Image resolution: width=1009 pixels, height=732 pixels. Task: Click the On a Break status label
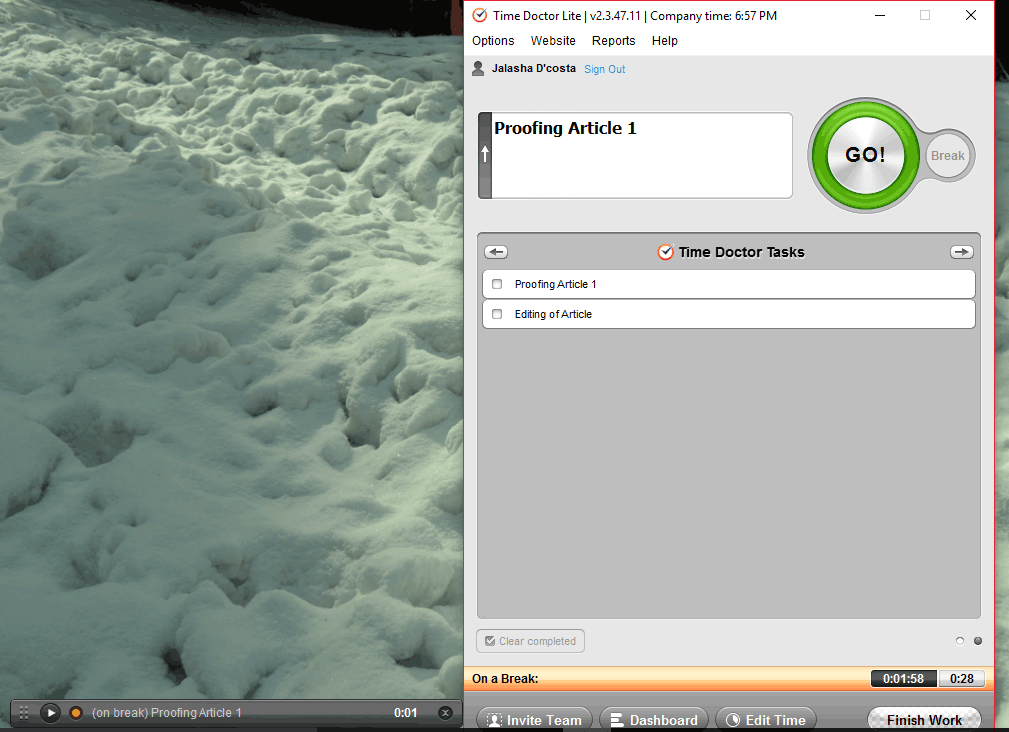click(x=505, y=679)
